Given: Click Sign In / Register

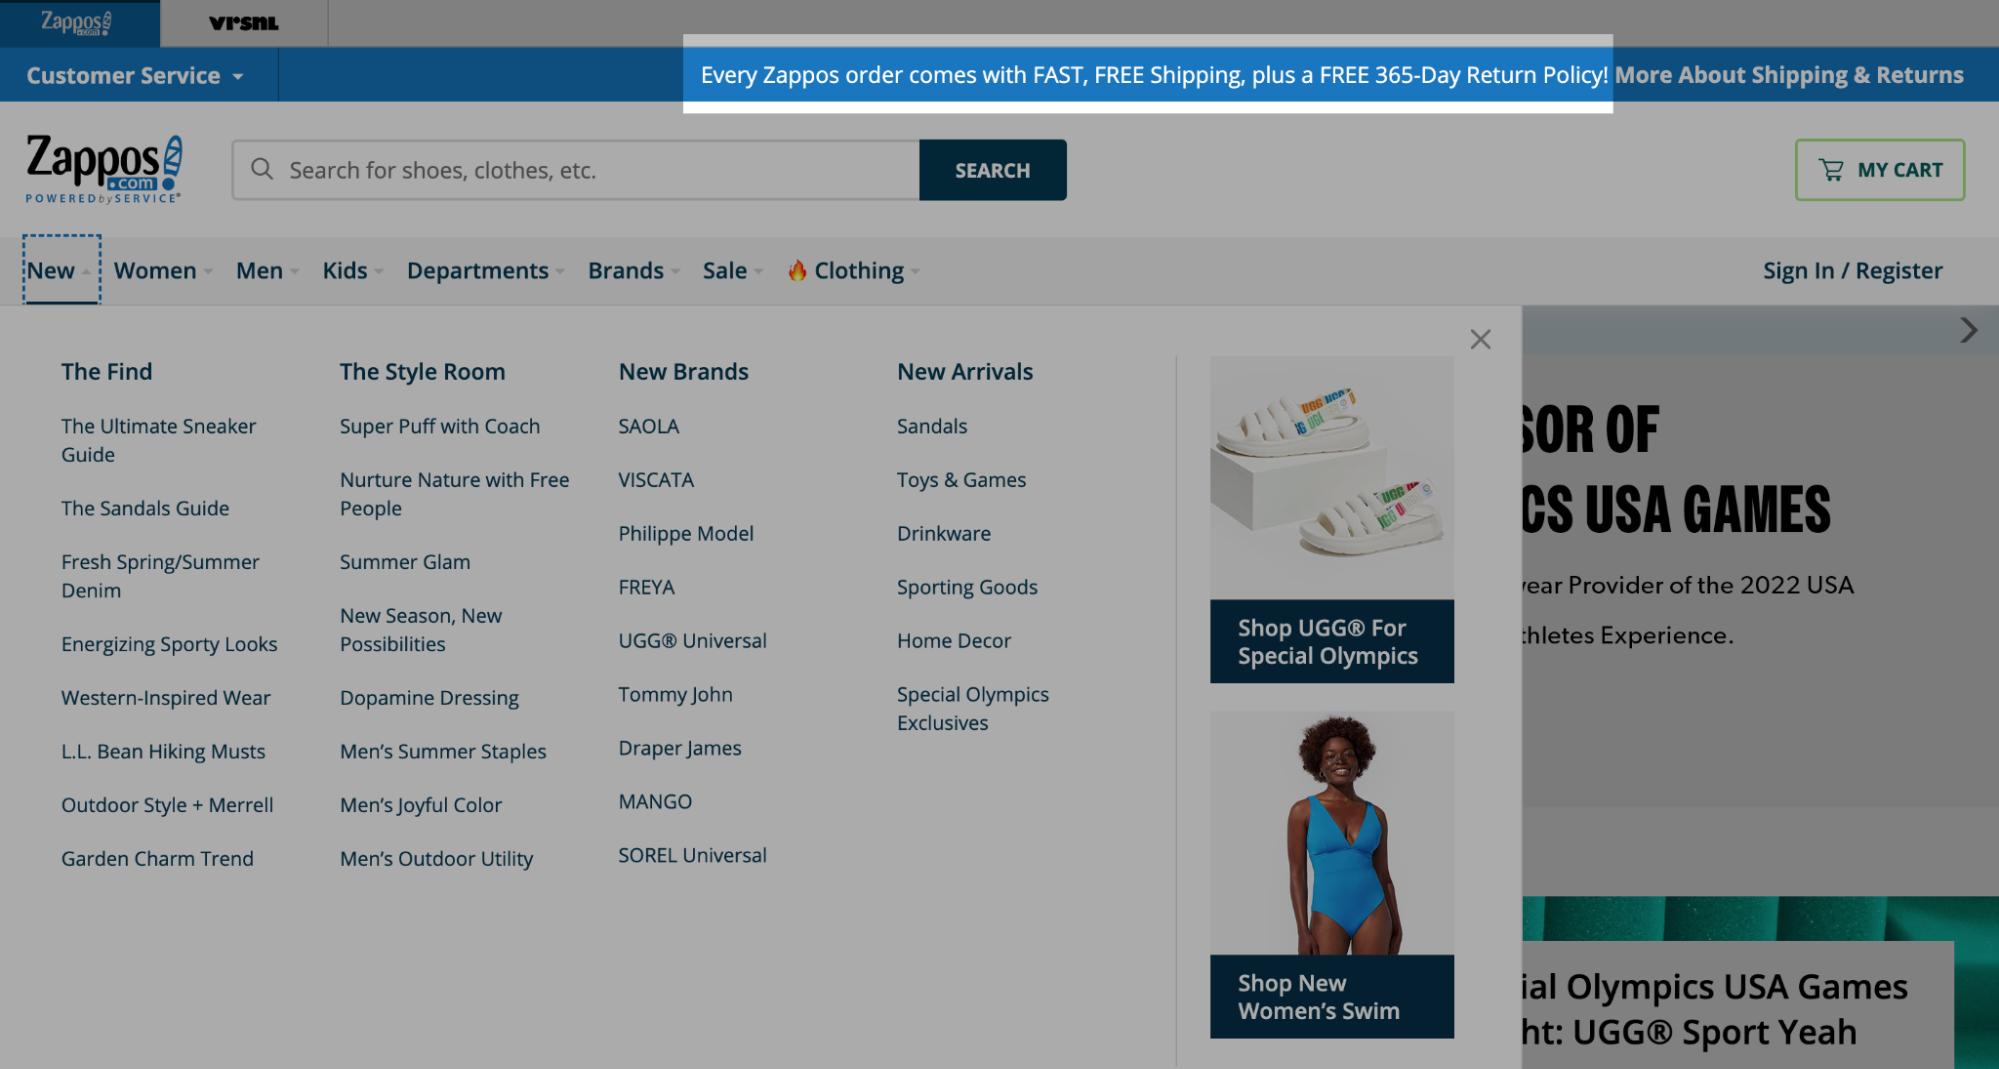Looking at the screenshot, I should pyautogui.click(x=1852, y=270).
